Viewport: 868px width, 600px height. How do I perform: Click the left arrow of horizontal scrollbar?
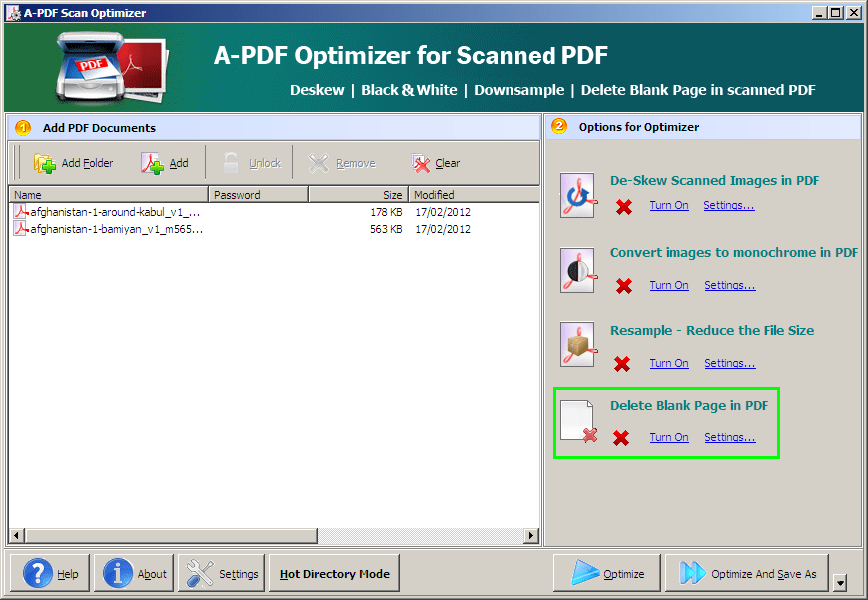(16, 535)
